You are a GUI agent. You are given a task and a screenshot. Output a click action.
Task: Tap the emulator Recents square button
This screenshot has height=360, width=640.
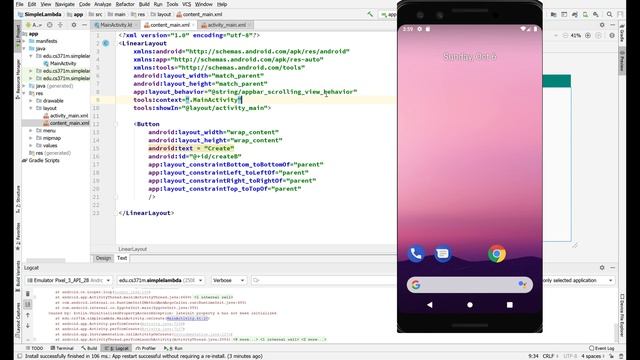(x=509, y=304)
